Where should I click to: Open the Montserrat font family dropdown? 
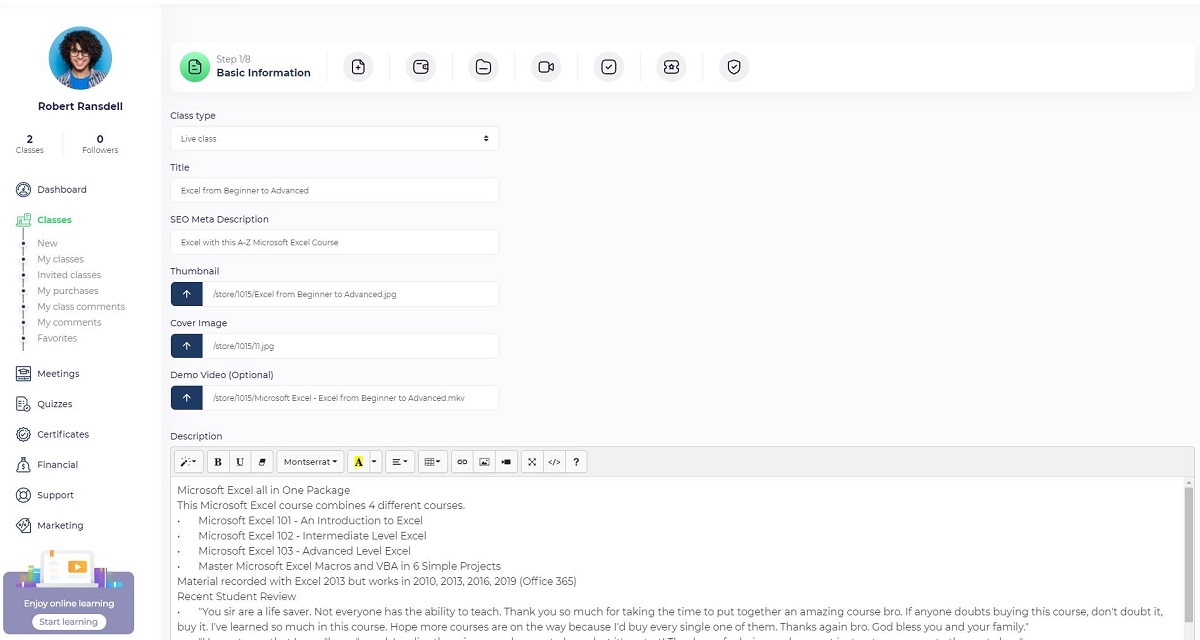pyautogui.click(x=310, y=462)
